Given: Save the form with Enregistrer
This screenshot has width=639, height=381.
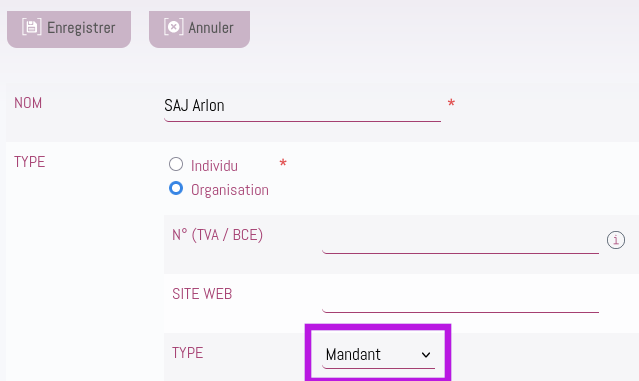Looking at the screenshot, I should click(x=69, y=29).
